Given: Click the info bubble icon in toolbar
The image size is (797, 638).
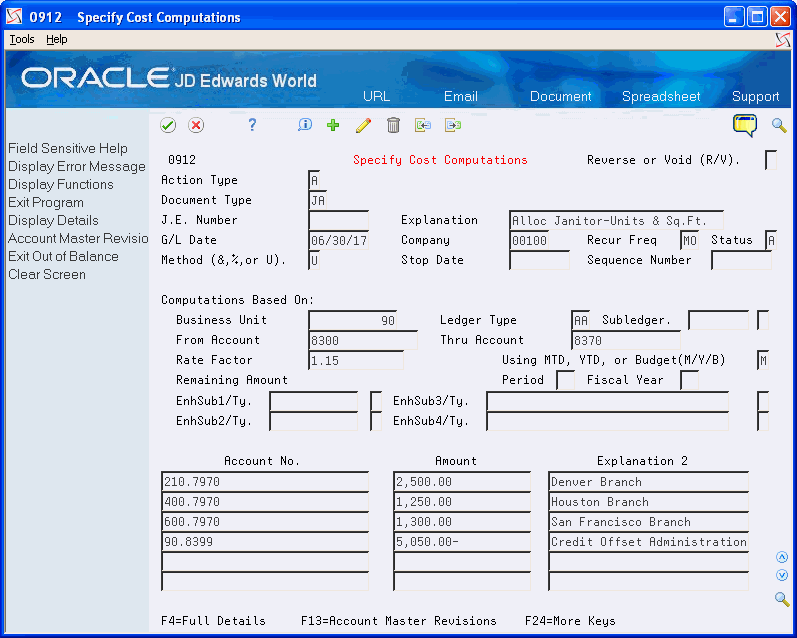Looking at the screenshot, I should (304, 125).
